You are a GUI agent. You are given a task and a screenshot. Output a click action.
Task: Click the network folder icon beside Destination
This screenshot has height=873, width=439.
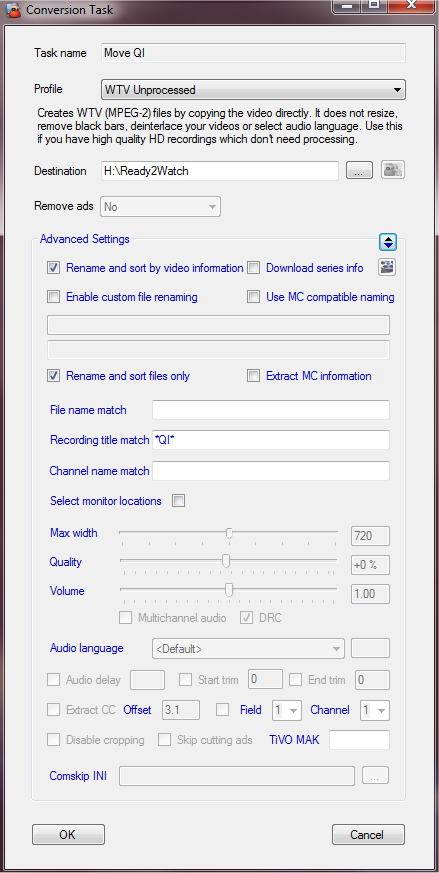coord(393,170)
